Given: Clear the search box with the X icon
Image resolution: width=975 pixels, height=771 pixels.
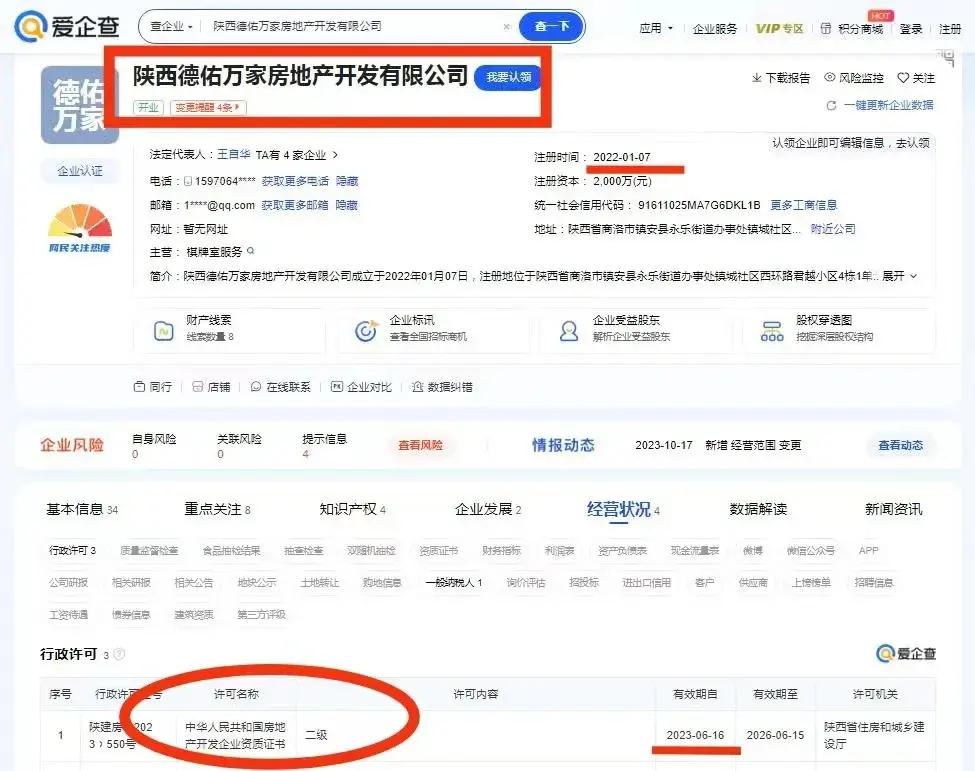Looking at the screenshot, I should point(507,26).
